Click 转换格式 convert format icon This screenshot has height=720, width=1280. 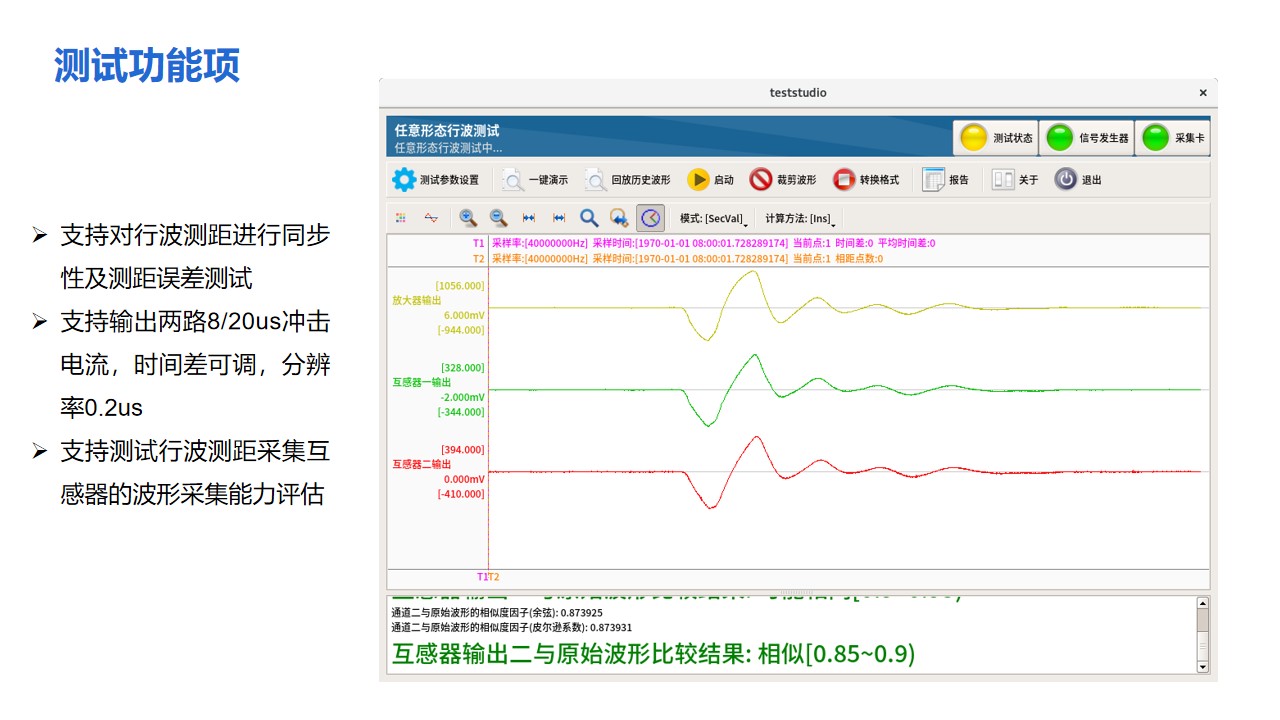pos(845,180)
